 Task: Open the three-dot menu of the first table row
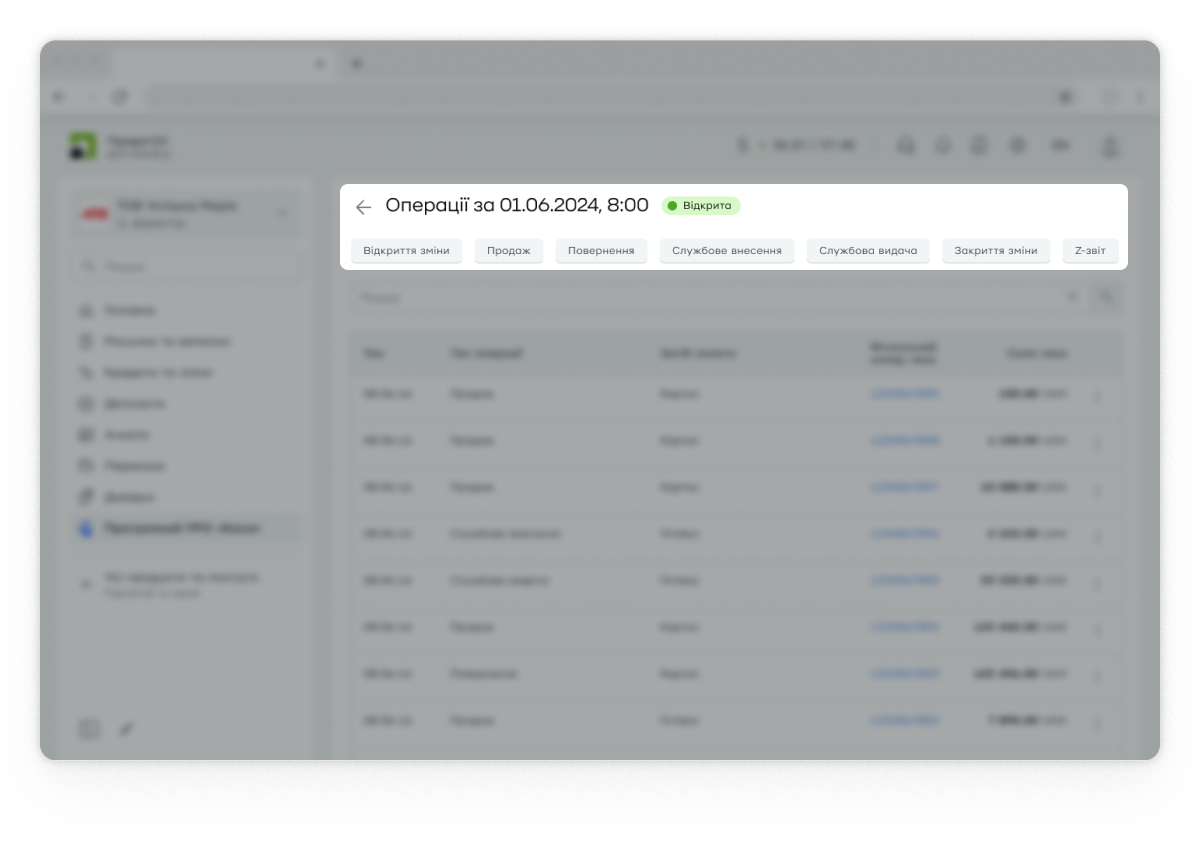point(1097,396)
